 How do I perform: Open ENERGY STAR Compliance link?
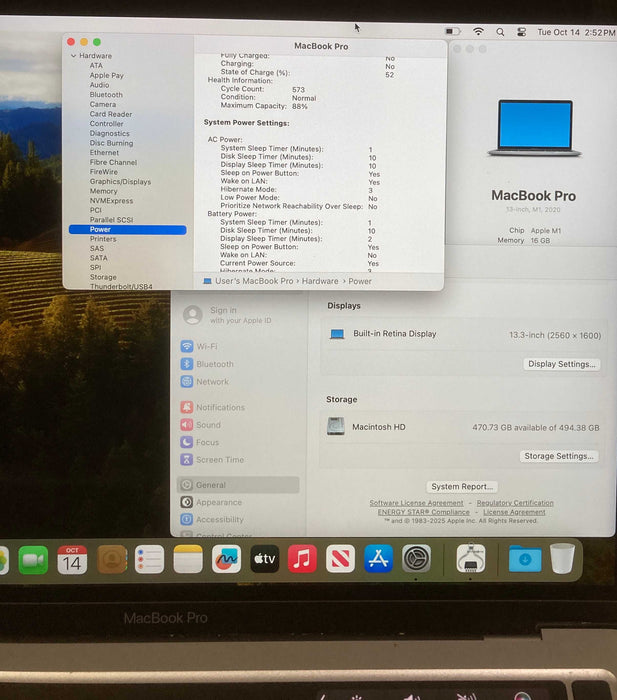click(424, 512)
